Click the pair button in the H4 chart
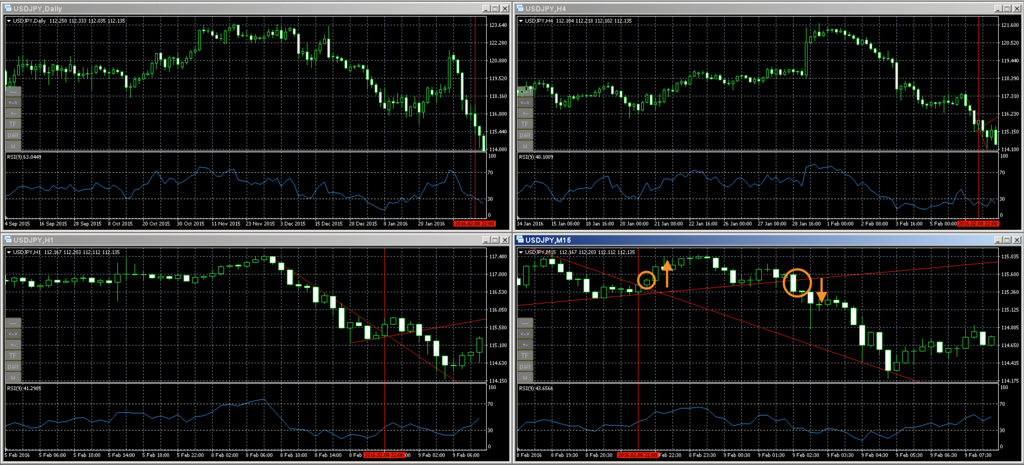The height and width of the screenshot is (465, 1024). [525, 135]
